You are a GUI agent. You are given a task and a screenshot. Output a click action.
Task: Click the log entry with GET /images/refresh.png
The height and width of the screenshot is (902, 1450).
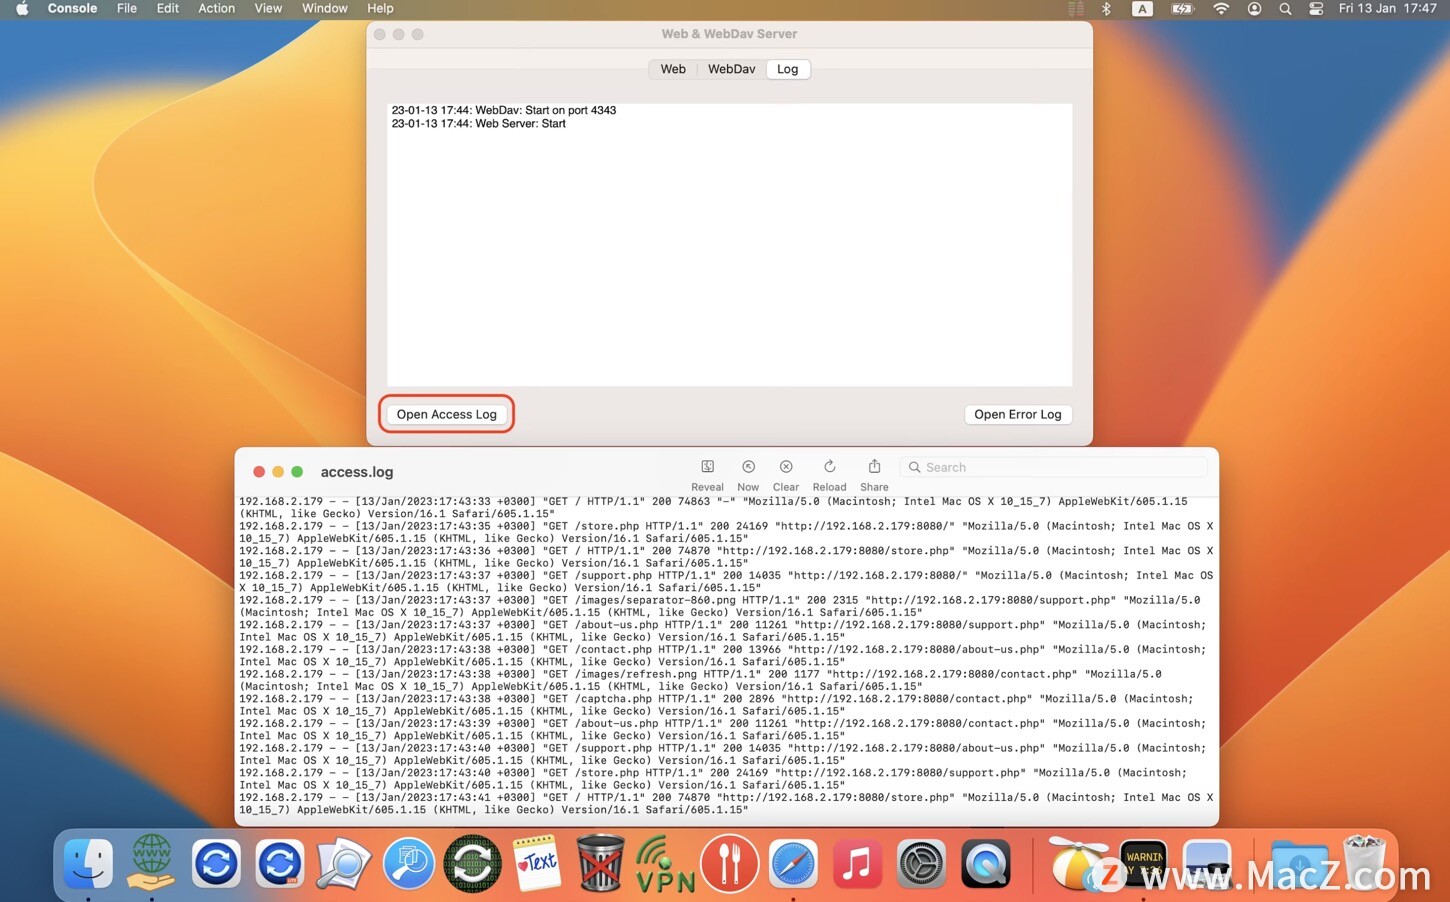click(701, 680)
